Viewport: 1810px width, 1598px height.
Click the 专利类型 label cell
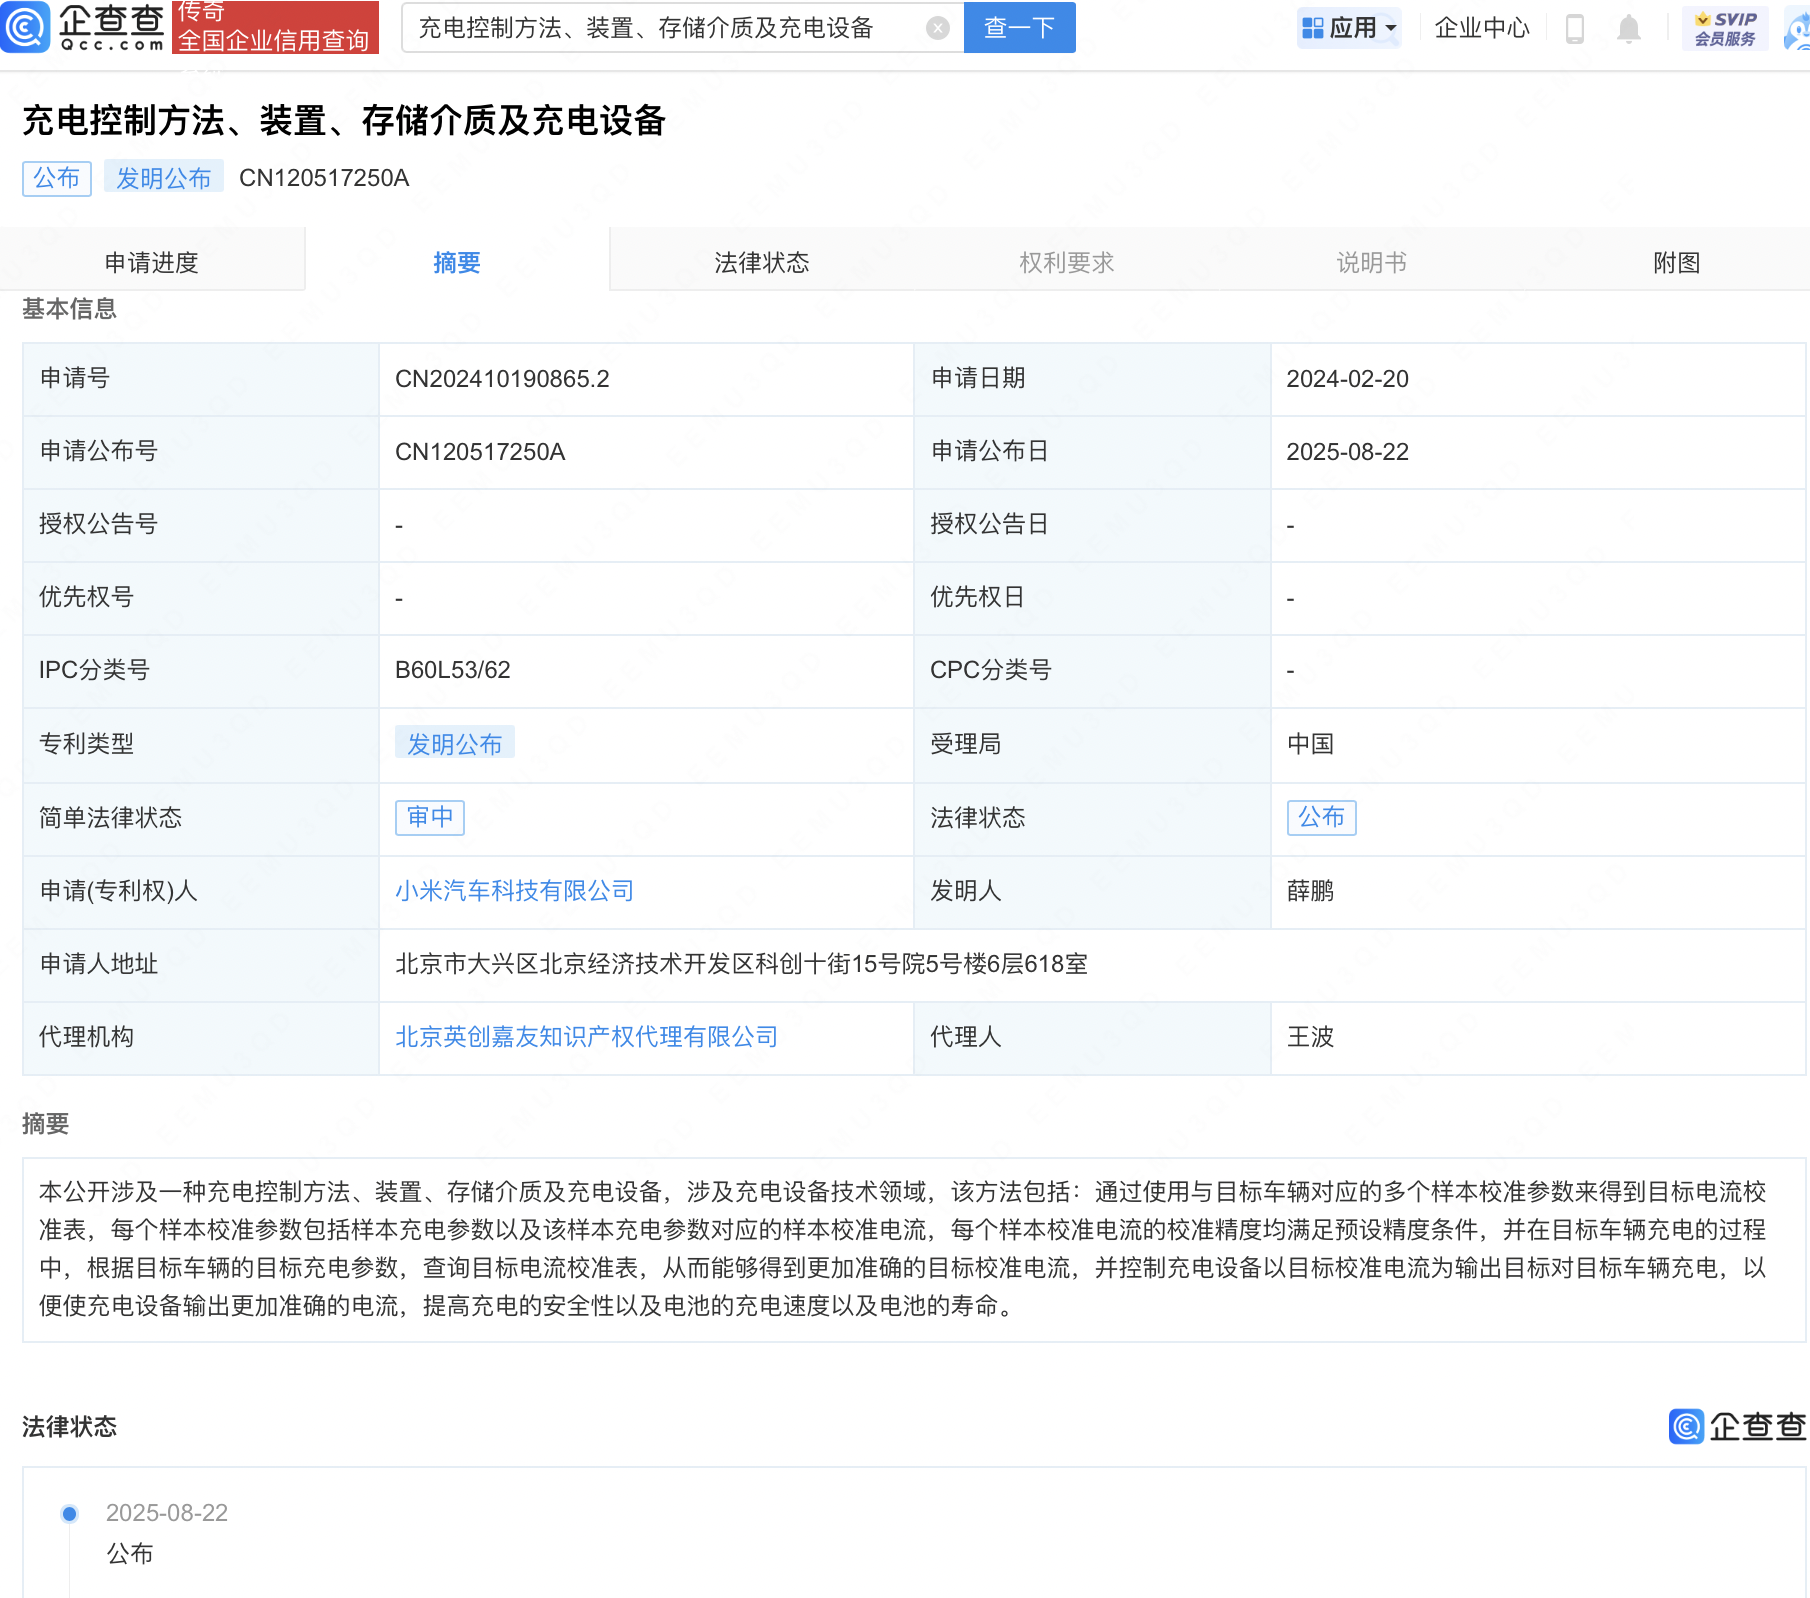201,745
